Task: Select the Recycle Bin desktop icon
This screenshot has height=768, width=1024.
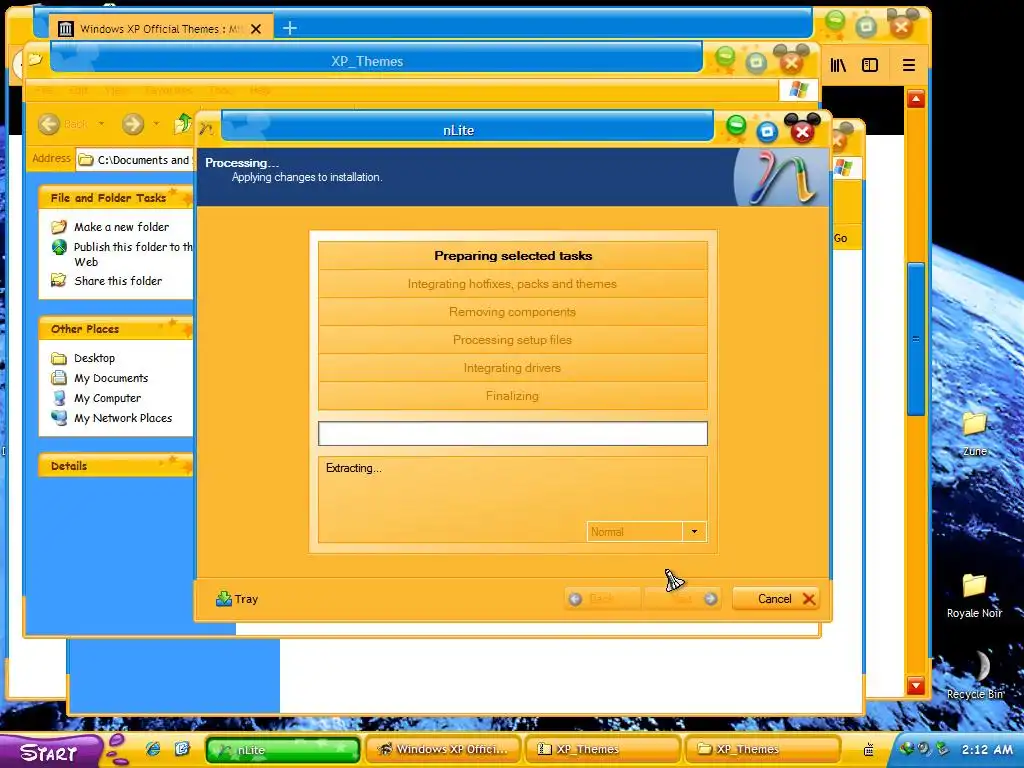Action: coord(974,675)
